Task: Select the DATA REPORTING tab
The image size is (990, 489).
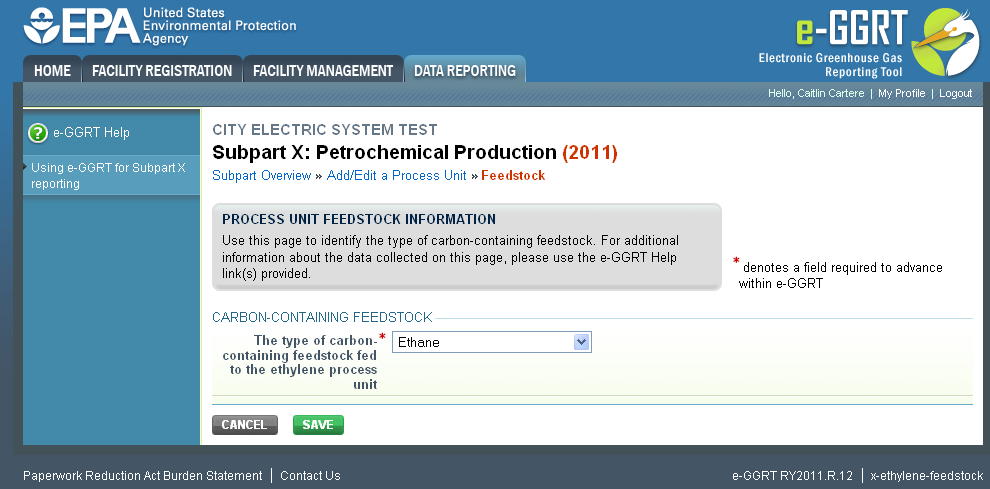Action: [465, 70]
